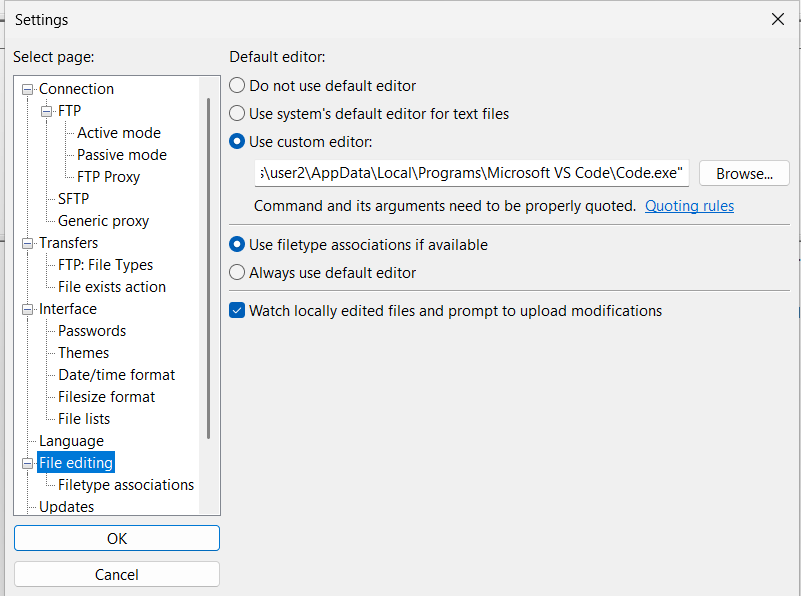Open the Generic proxy settings page
Viewport: 801px width, 596px height.
(102, 220)
